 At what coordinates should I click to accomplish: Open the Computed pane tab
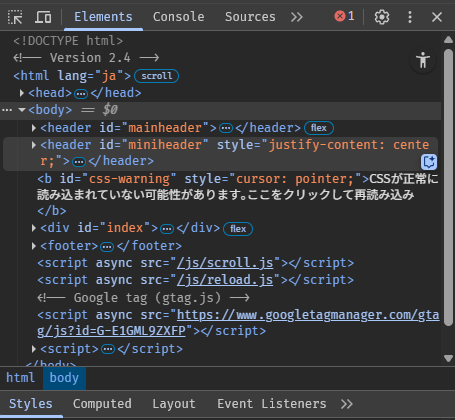tap(102, 404)
